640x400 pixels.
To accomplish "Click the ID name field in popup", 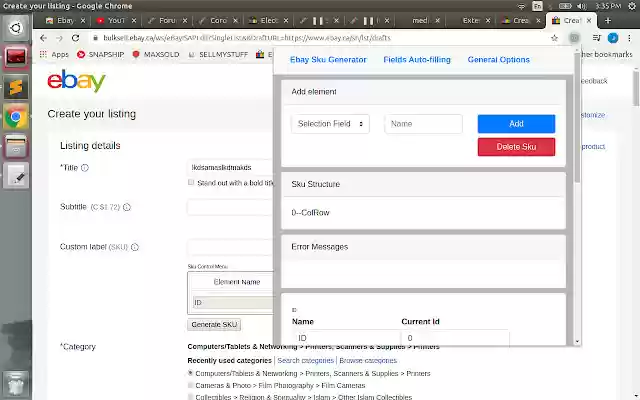I will [346, 338].
